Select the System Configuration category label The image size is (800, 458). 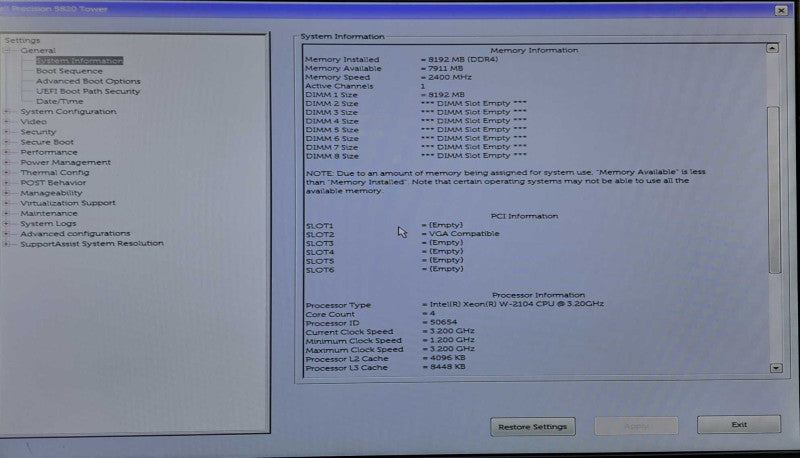[x=68, y=111]
